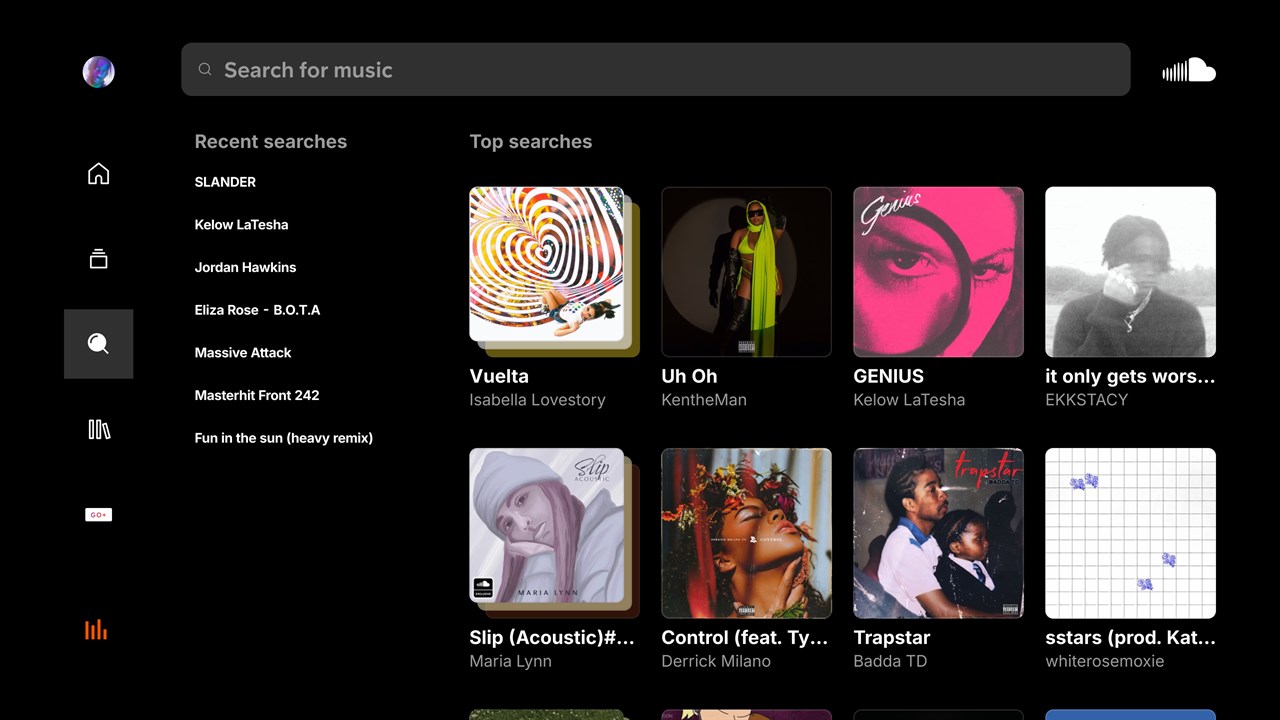Open the stacked playlists sidebar icon
This screenshot has height=720, width=1280.
pos(98,259)
